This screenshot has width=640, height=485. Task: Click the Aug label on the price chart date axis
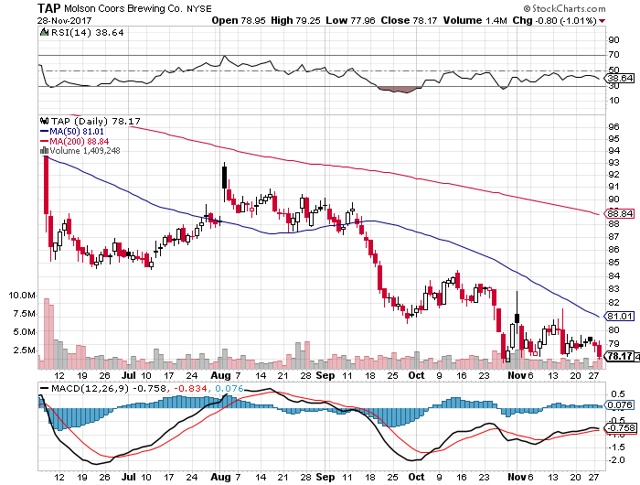point(221,375)
